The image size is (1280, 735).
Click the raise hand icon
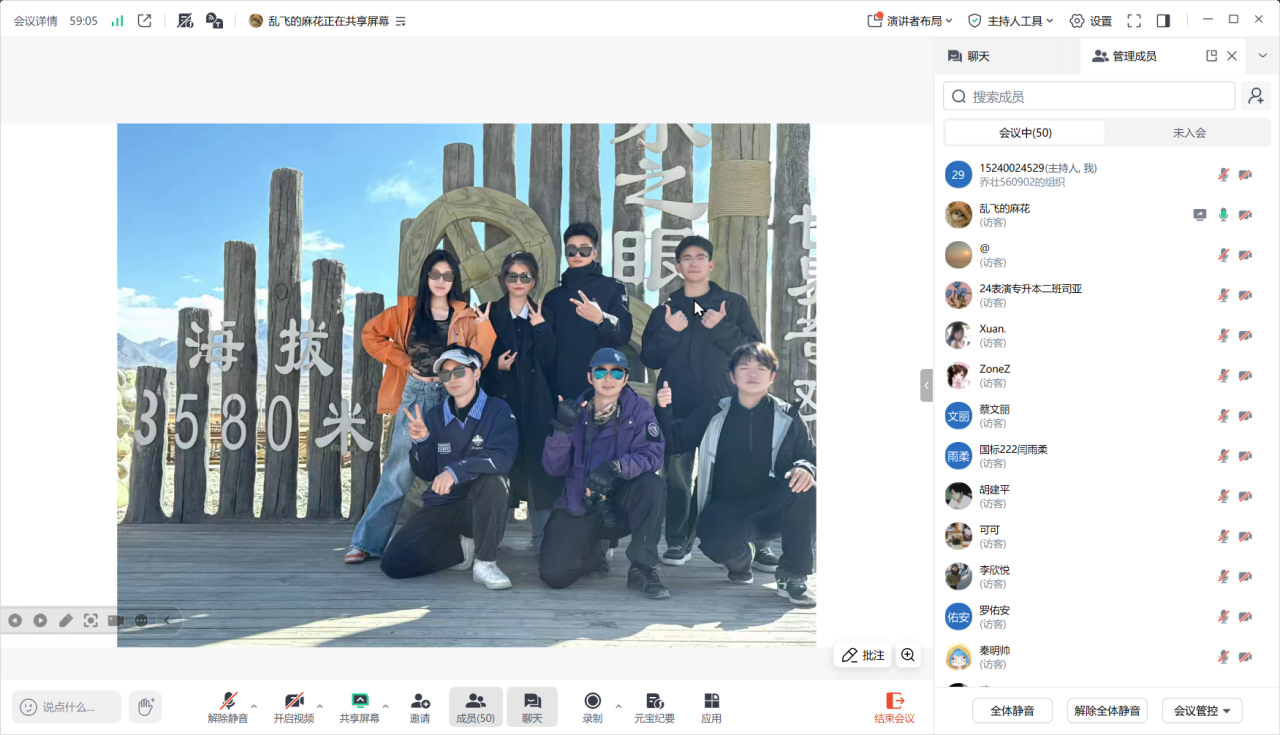pyautogui.click(x=145, y=707)
